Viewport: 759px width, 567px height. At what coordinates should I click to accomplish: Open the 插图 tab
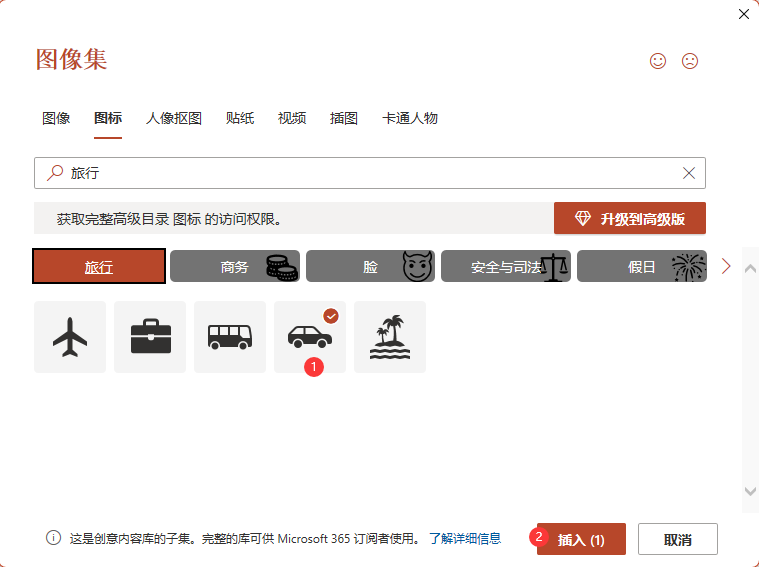click(x=344, y=118)
